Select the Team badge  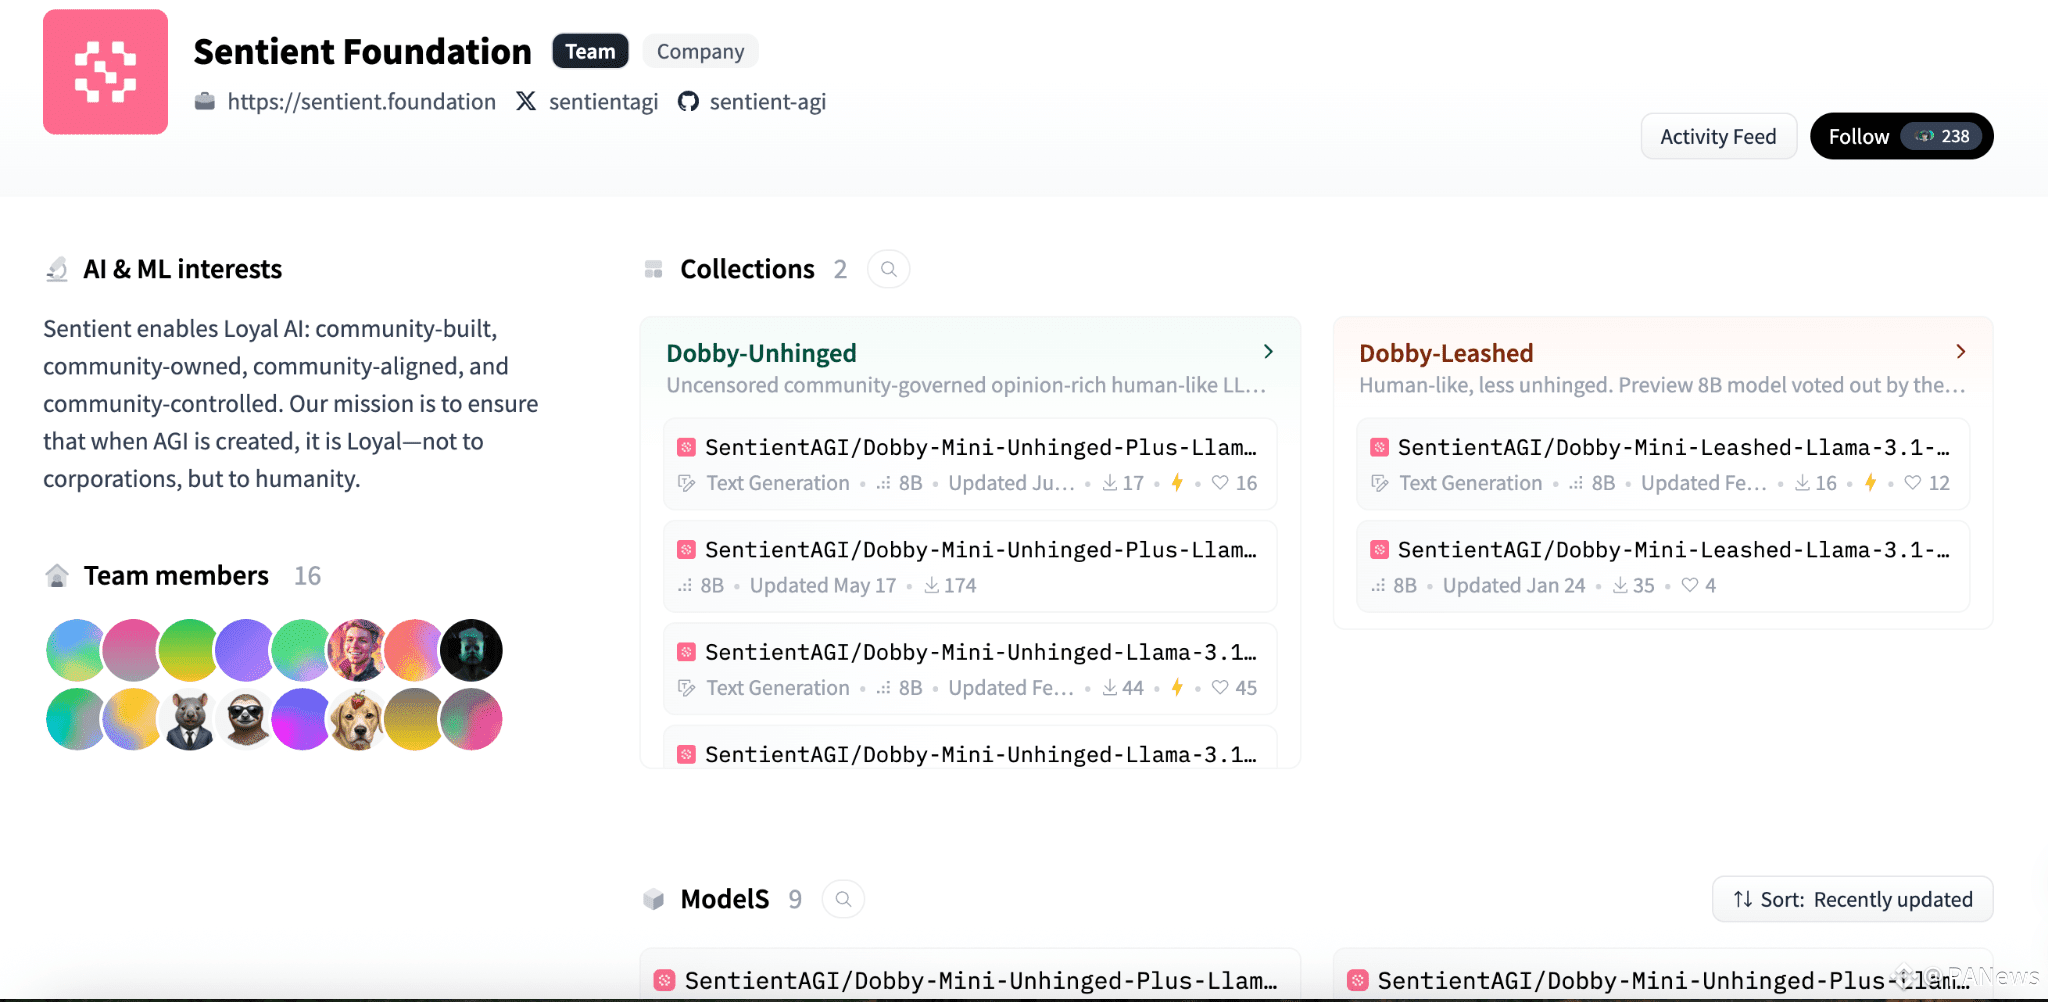pyautogui.click(x=590, y=51)
